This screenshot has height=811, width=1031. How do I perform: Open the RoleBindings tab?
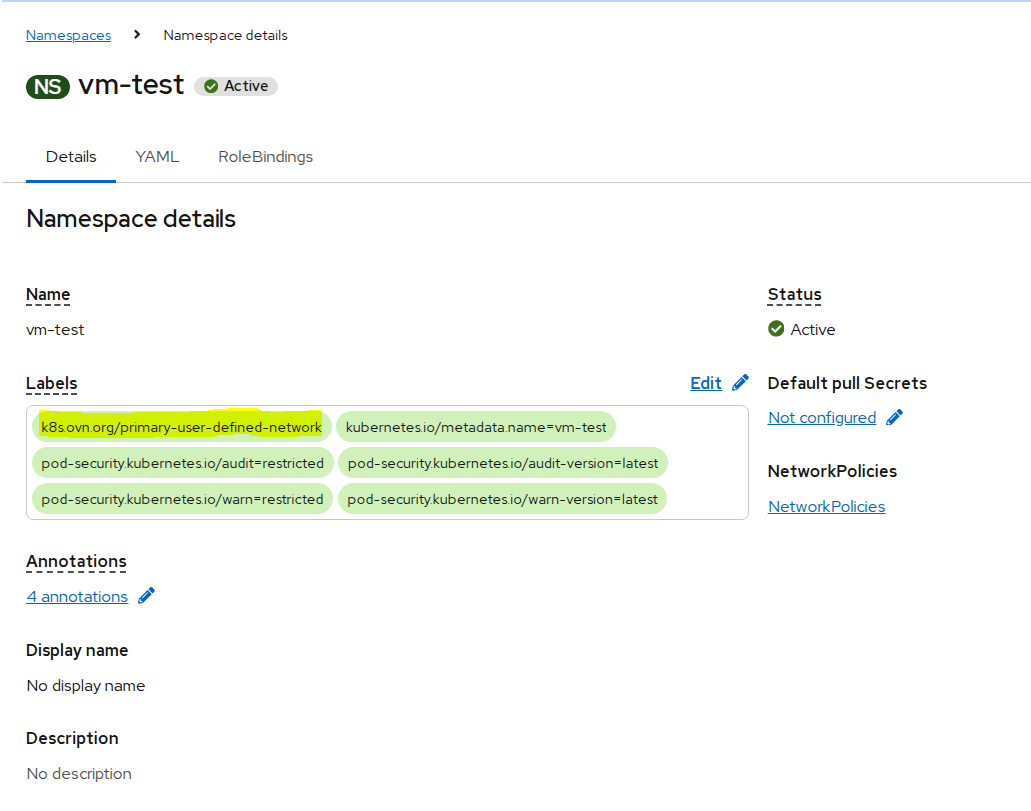tap(265, 157)
